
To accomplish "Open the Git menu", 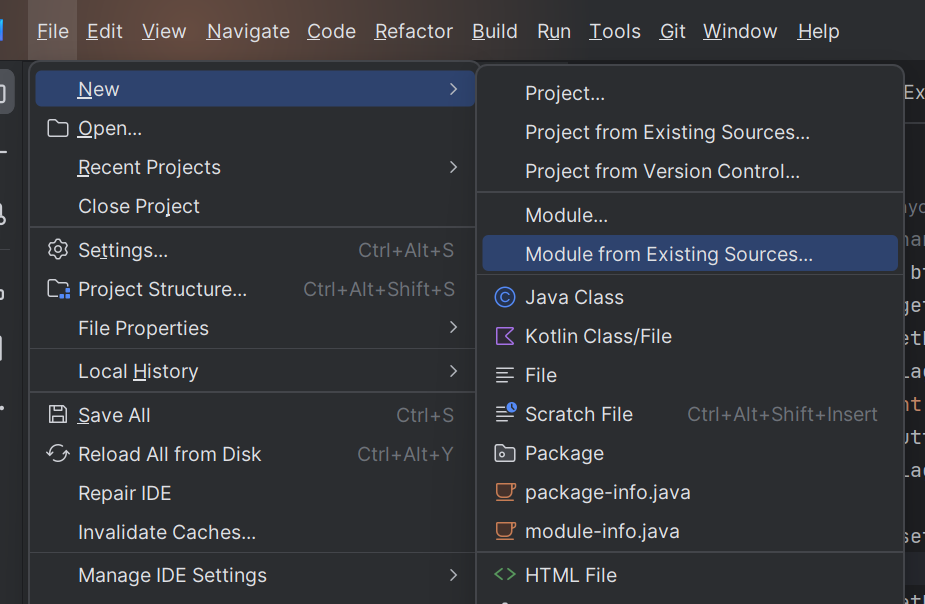I will point(672,32).
